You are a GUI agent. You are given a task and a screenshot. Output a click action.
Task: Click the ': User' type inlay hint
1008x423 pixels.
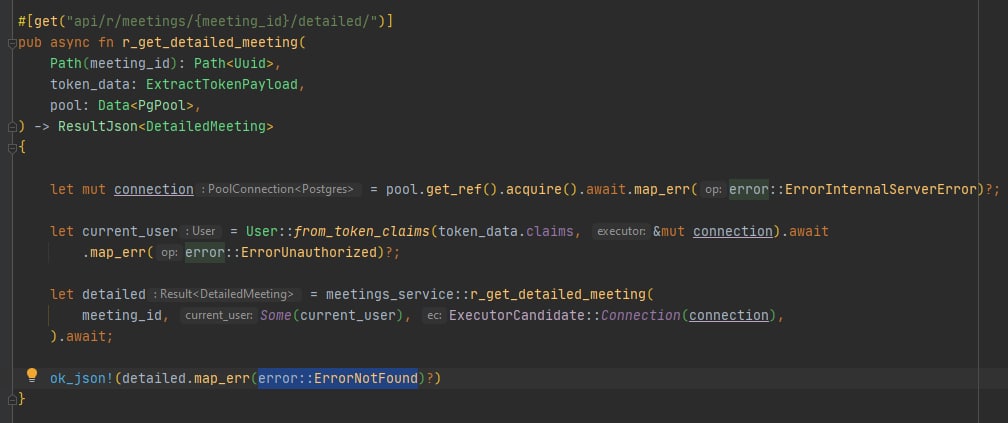(x=202, y=231)
